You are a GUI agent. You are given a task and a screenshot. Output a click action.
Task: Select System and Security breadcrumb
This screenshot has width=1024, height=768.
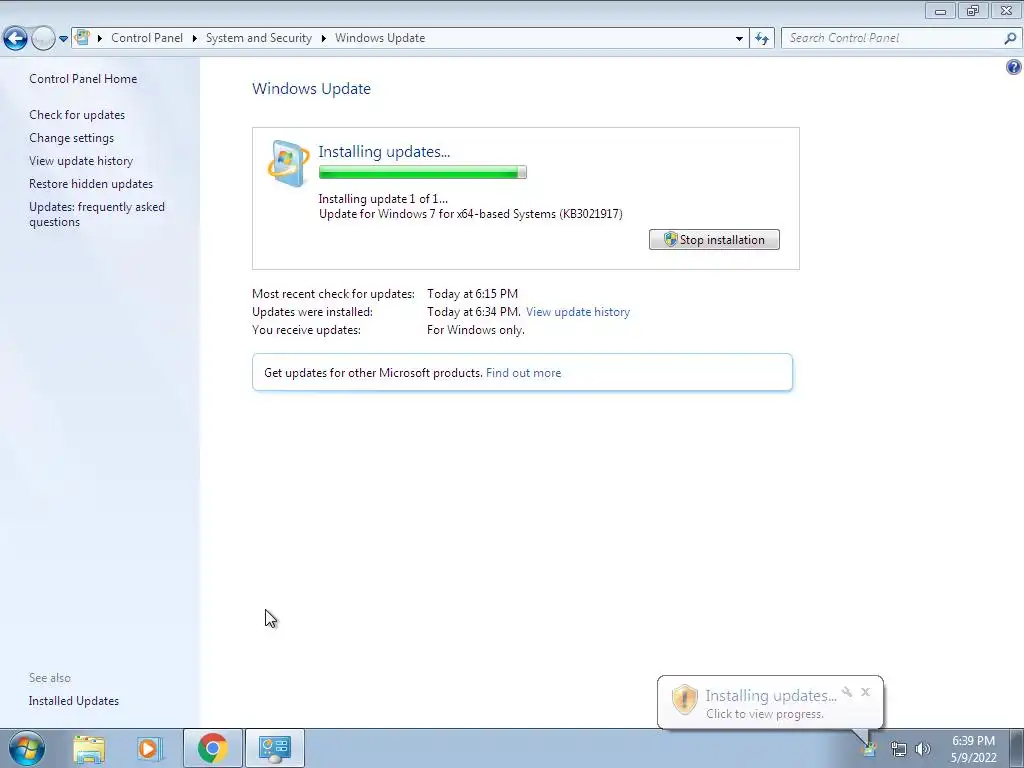pos(259,38)
